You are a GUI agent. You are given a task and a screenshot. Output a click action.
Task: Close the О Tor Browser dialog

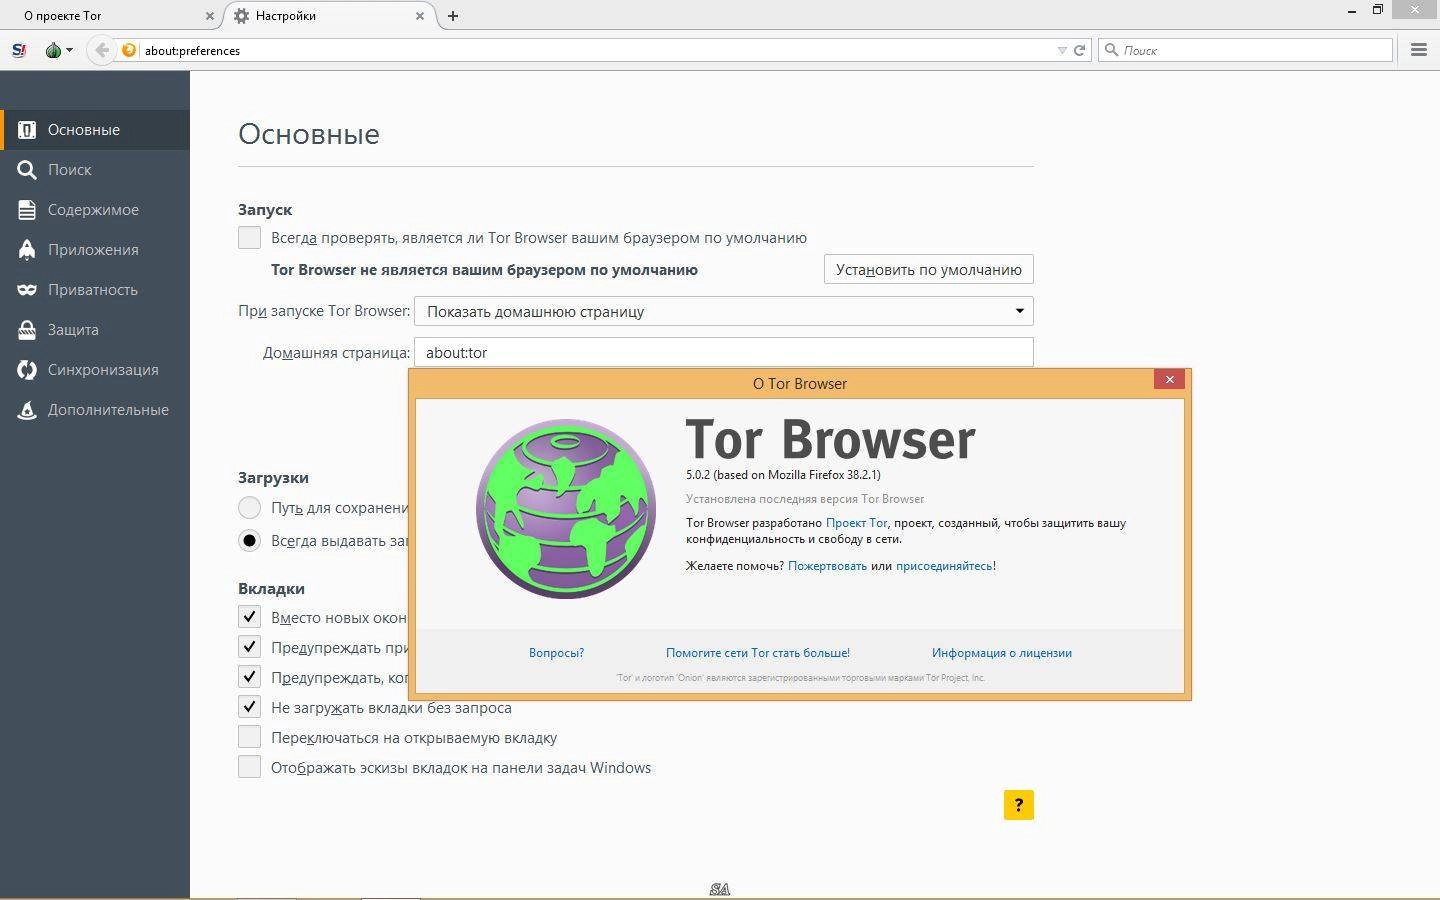point(1169,379)
